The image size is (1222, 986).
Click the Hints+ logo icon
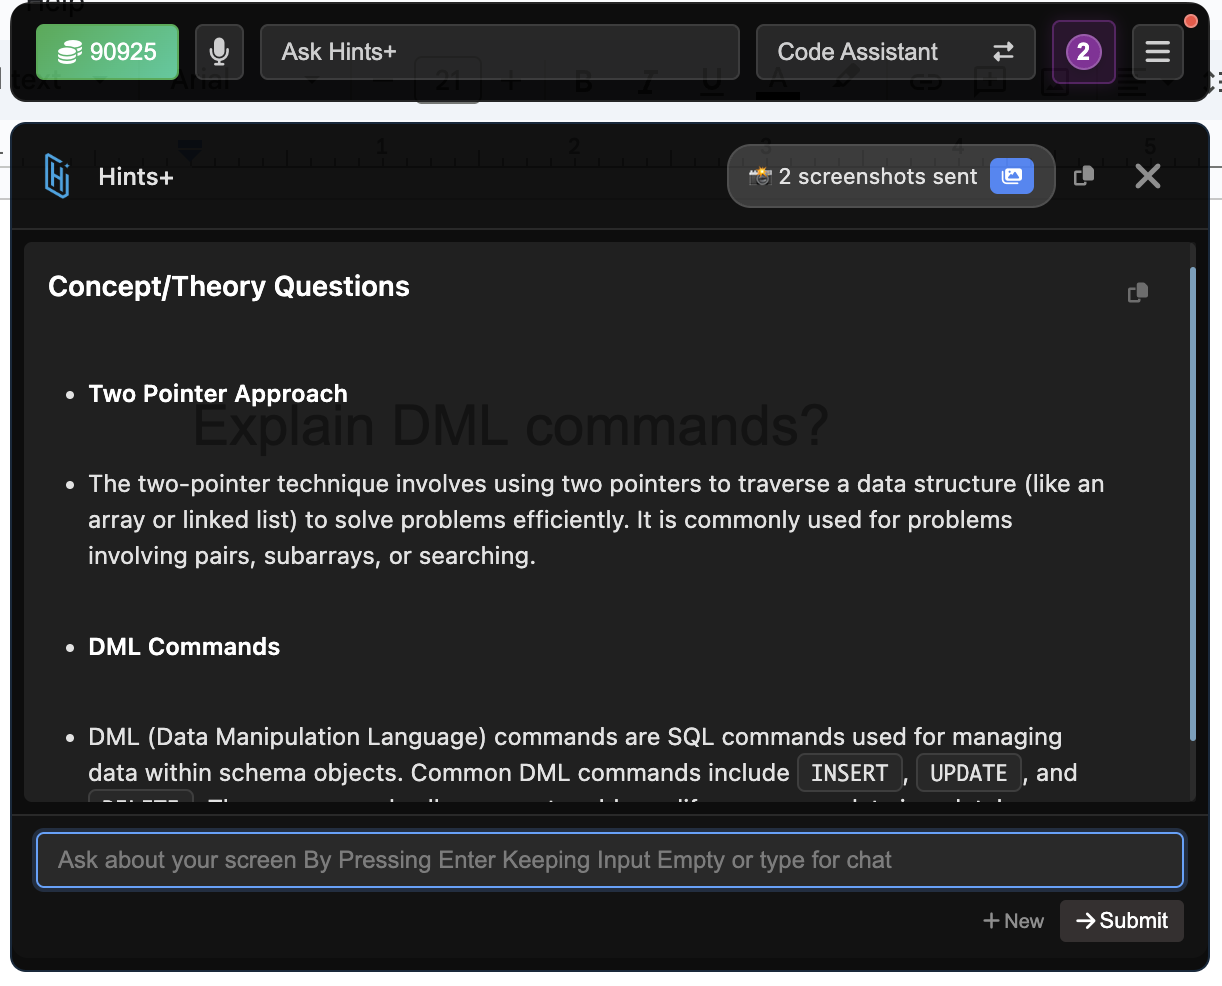click(58, 176)
